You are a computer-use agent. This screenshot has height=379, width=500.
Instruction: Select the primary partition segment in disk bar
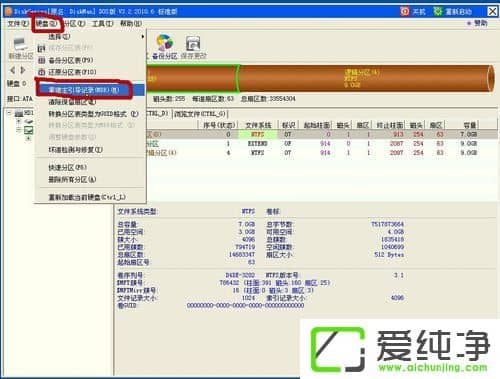click(x=192, y=78)
